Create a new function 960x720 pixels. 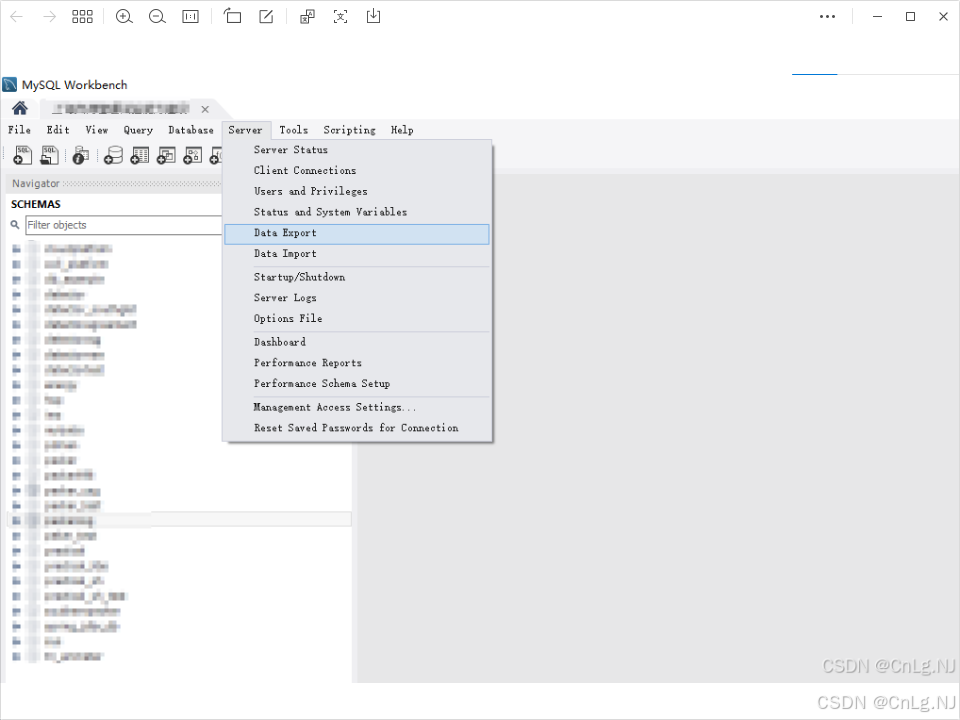[x=218, y=155]
